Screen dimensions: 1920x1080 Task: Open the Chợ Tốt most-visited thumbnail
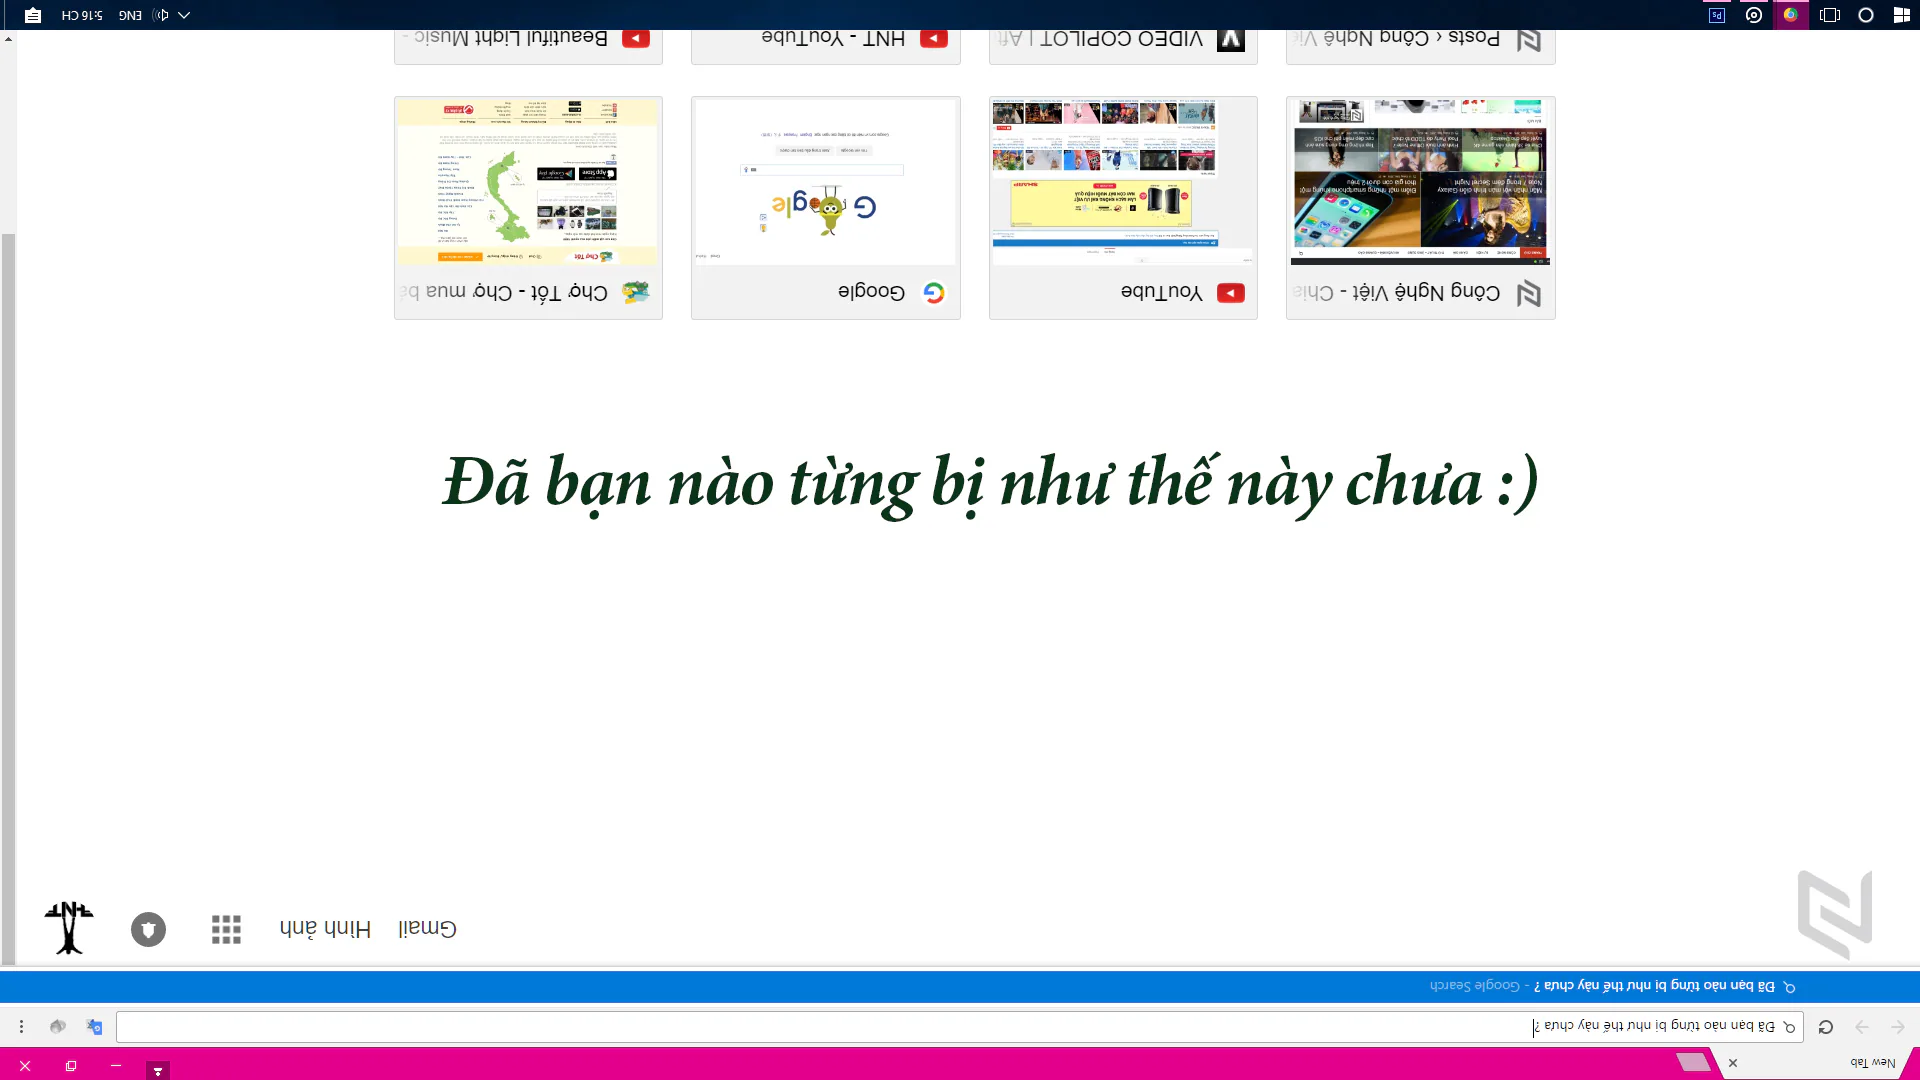528,208
